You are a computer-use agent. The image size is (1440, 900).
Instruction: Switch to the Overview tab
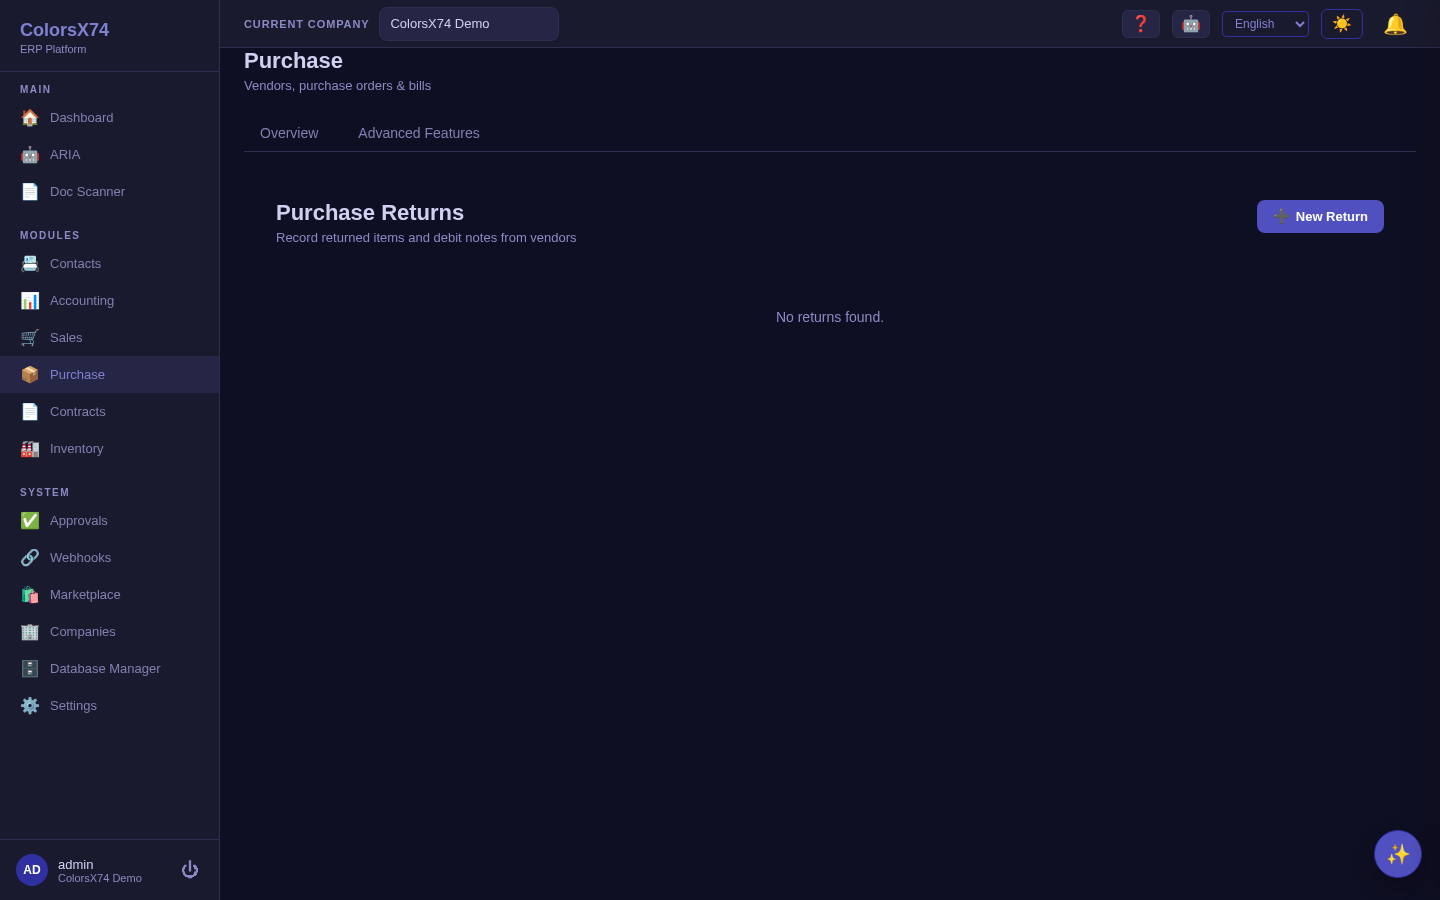click(289, 133)
